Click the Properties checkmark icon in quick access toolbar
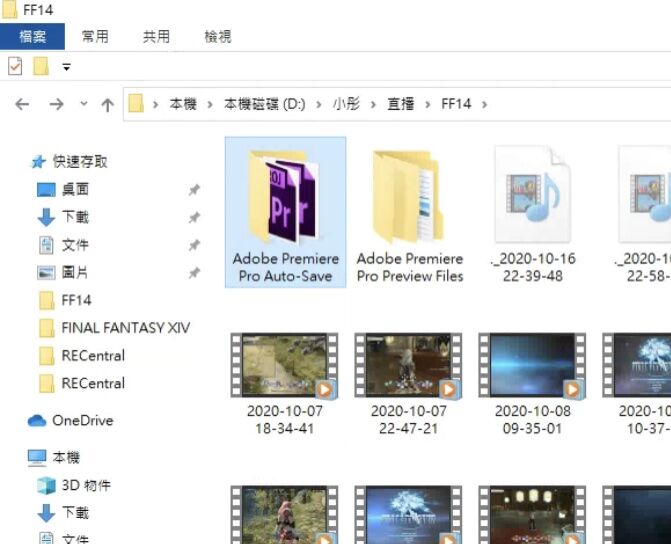Screen dimensions: 671x544 [15, 66]
